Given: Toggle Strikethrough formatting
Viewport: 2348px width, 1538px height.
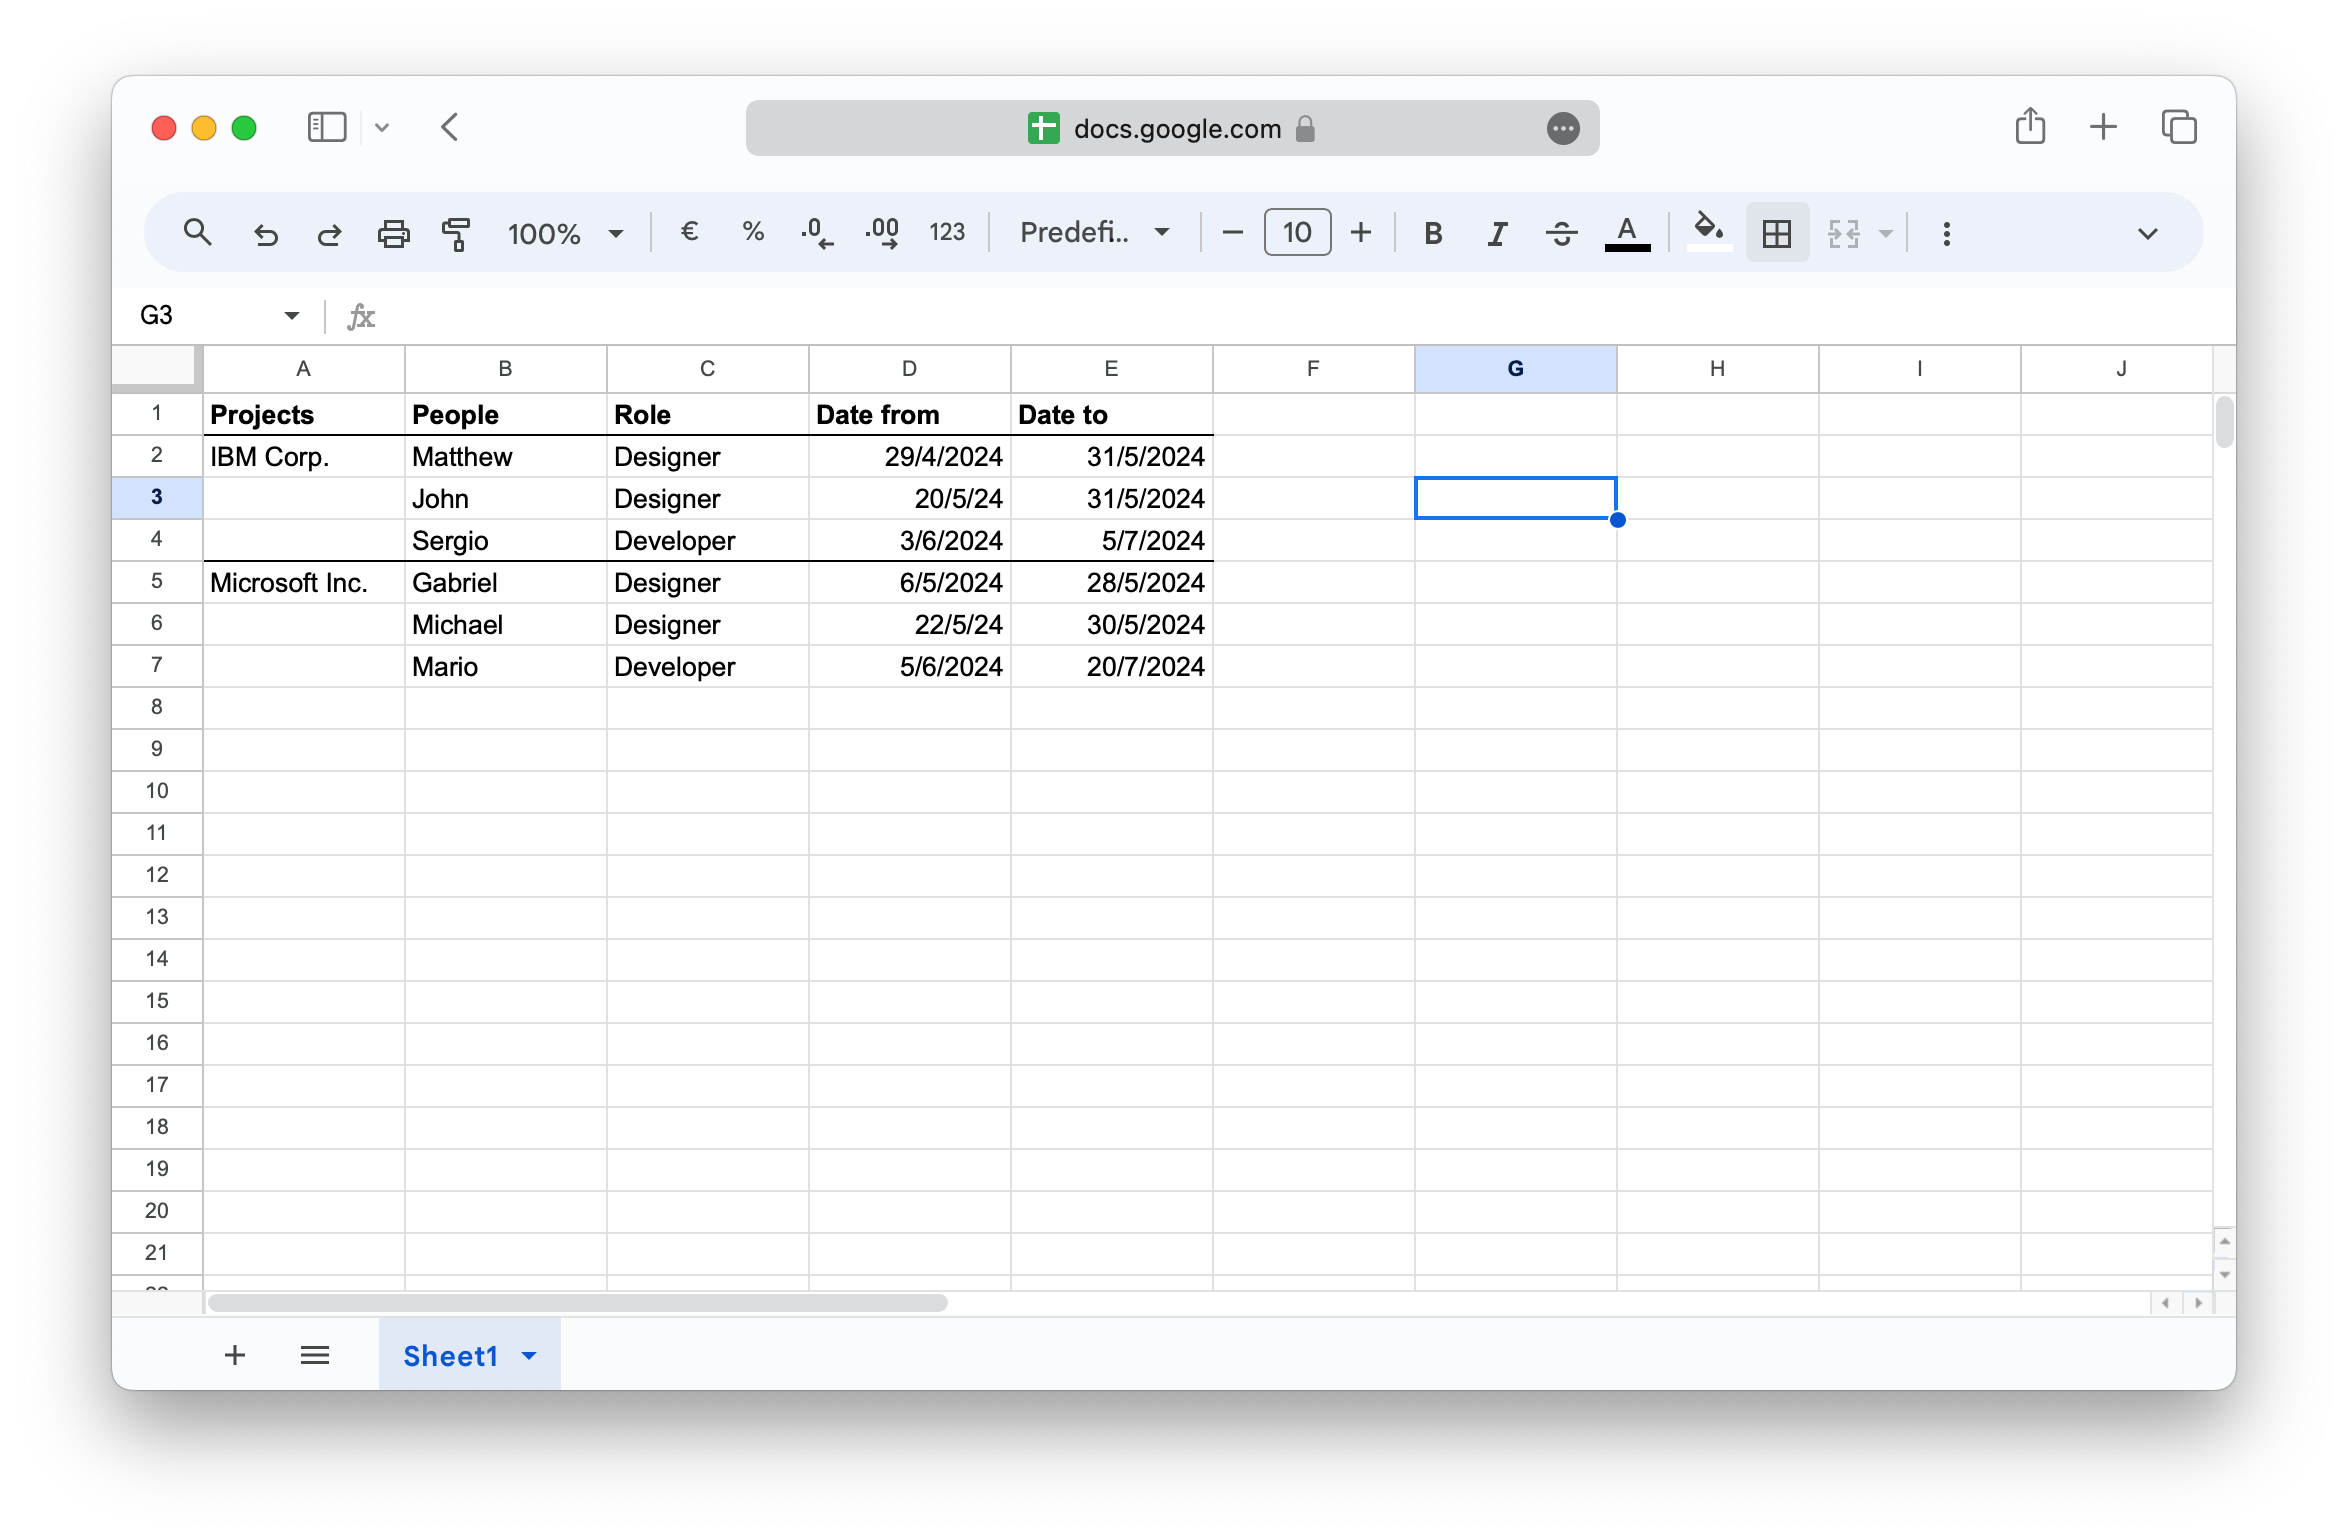Looking at the screenshot, I should (1561, 233).
